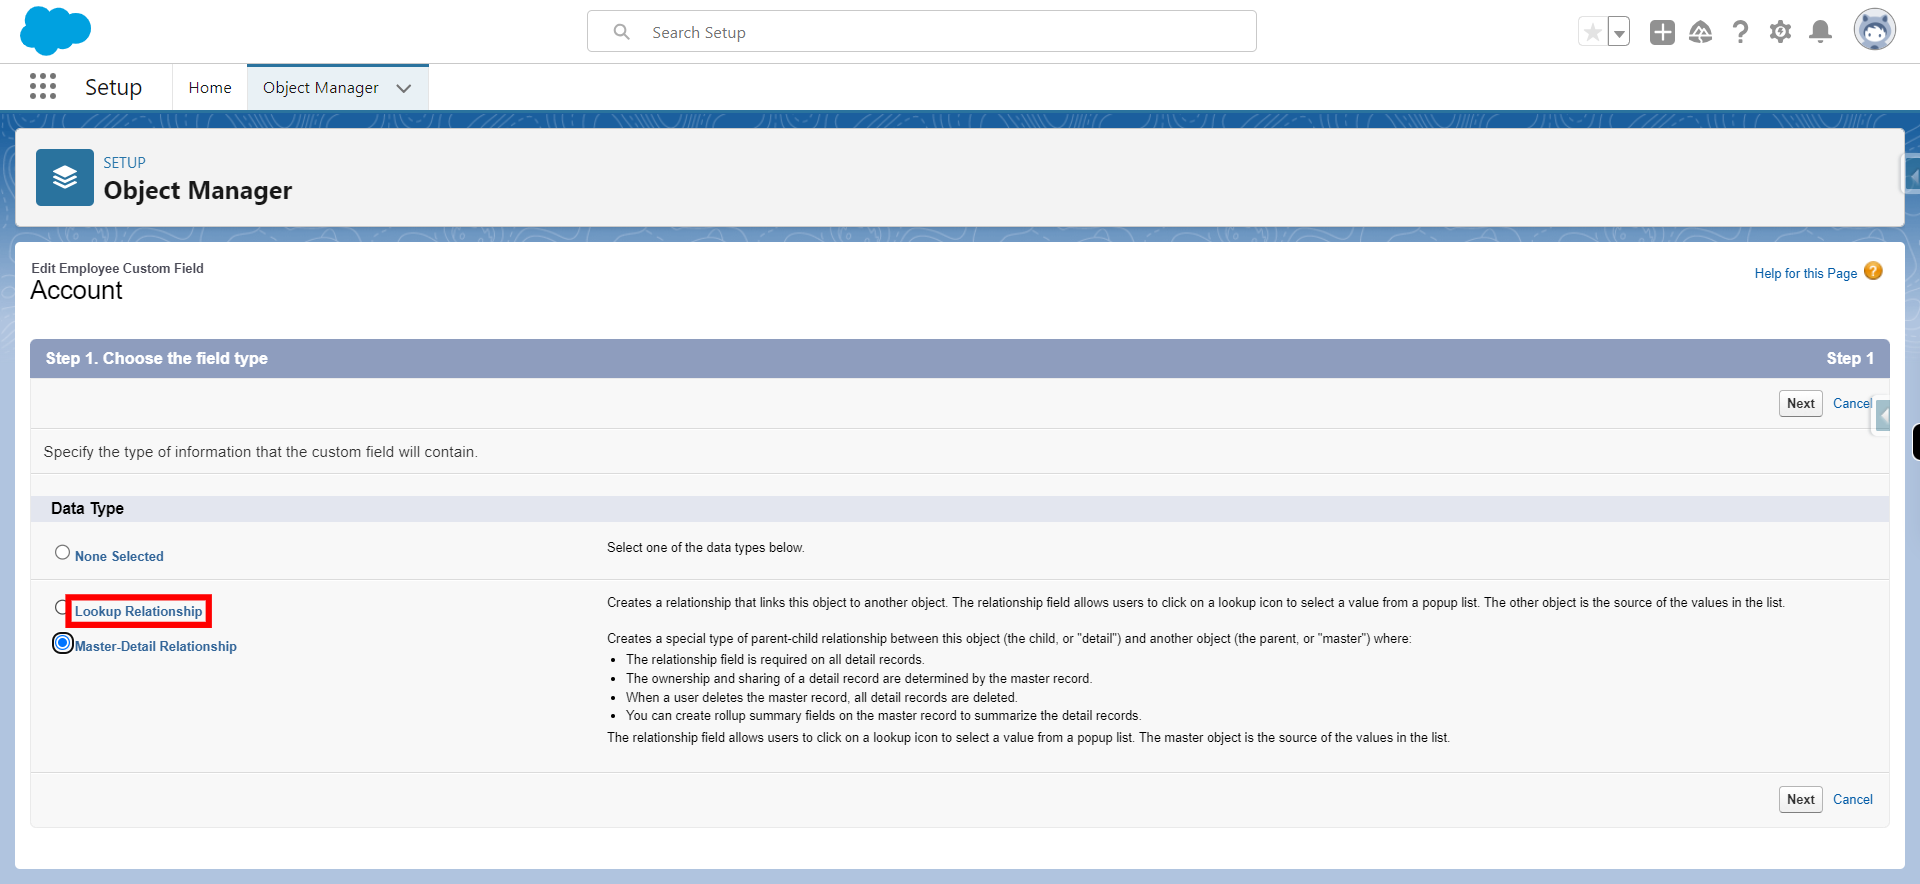Select the Master-Detail Relationship radio button
The image size is (1920, 884).
[x=63, y=643]
